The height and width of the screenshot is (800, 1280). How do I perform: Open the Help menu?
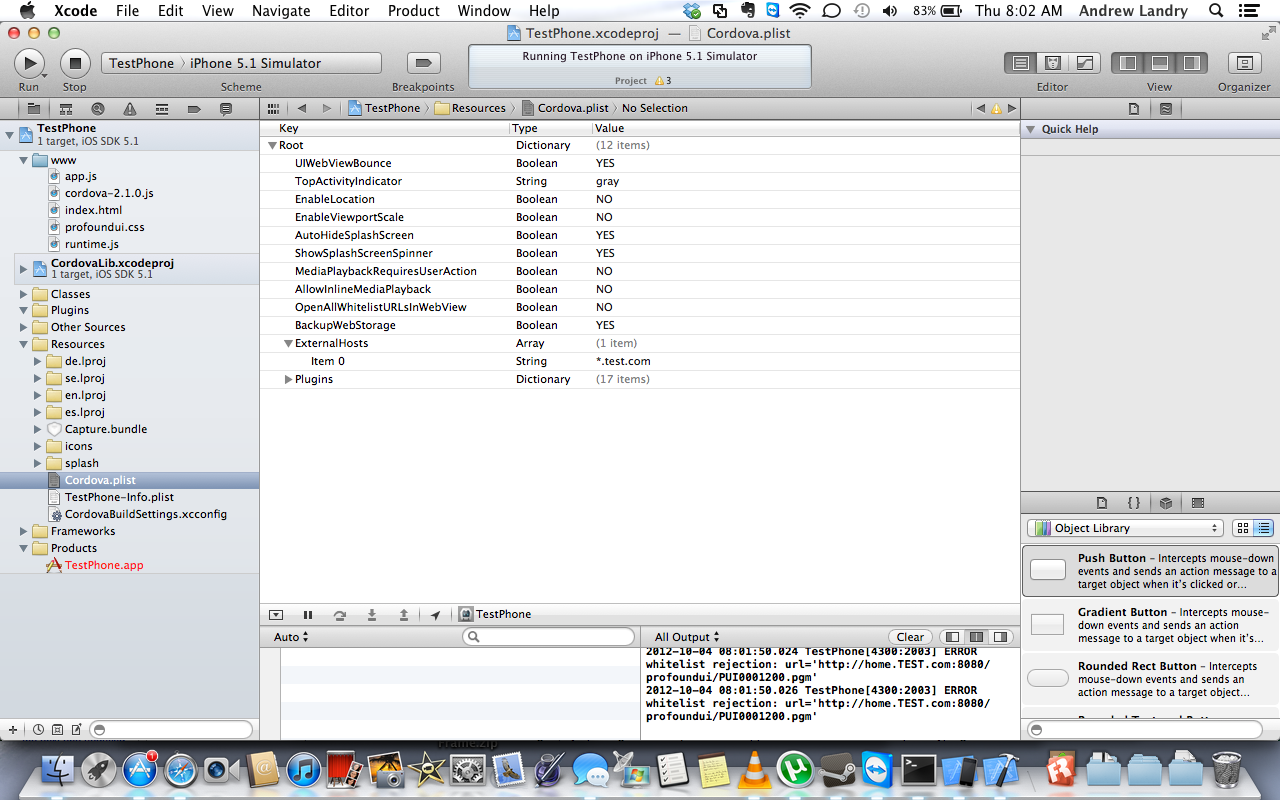coord(544,11)
